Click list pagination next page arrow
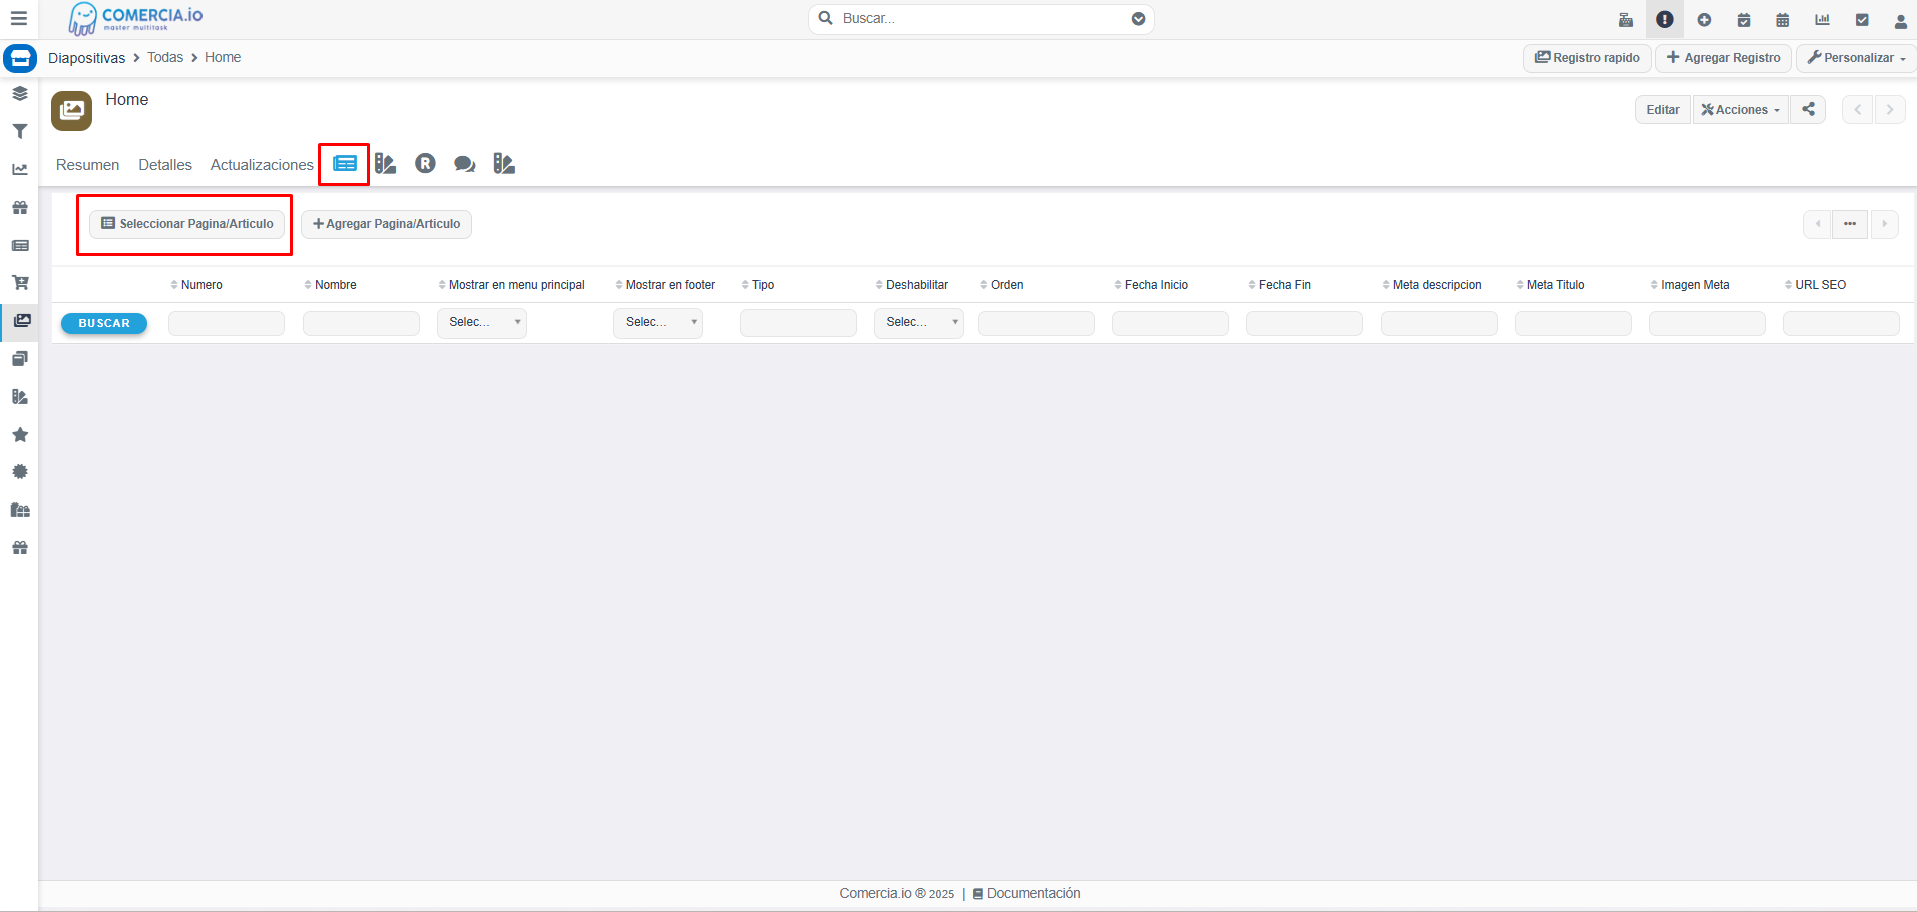Image resolution: width=1917 pixels, height=912 pixels. (1884, 224)
